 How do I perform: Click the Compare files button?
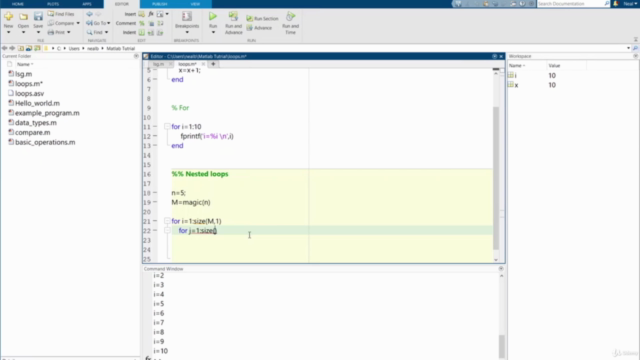pos(61,23)
